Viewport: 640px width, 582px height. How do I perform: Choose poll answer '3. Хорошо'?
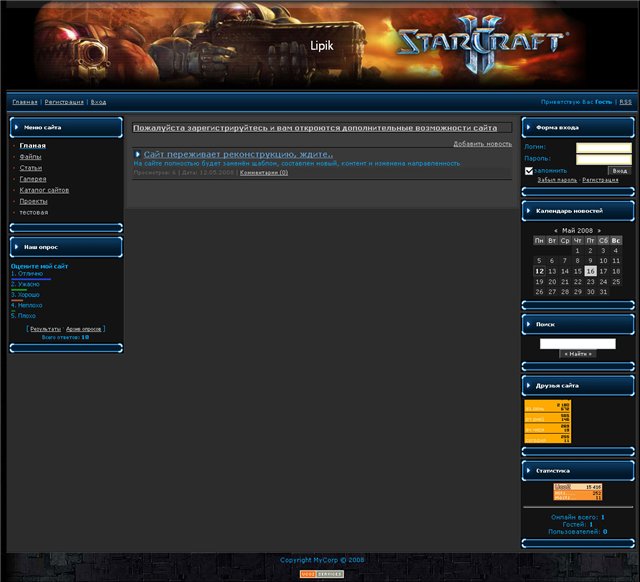[25, 295]
